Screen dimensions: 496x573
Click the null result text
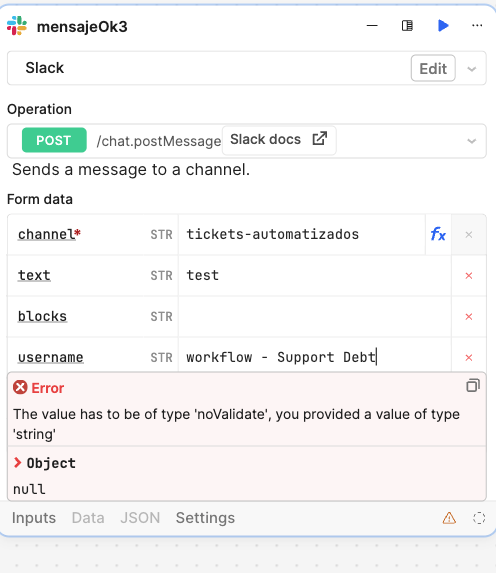(29, 489)
